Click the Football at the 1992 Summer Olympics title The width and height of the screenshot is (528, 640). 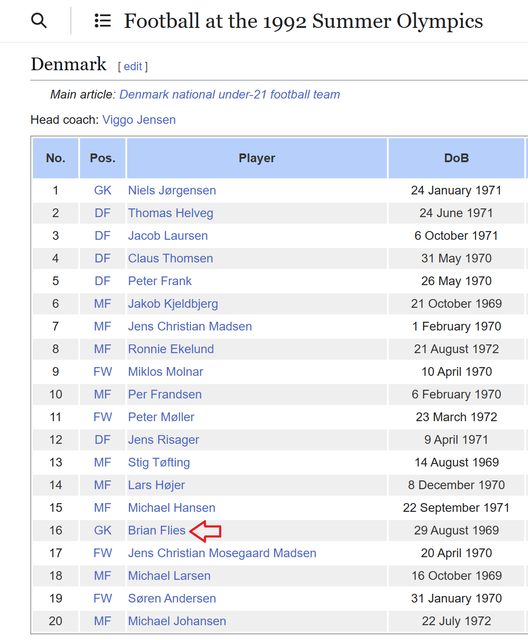click(x=303, y=21)
